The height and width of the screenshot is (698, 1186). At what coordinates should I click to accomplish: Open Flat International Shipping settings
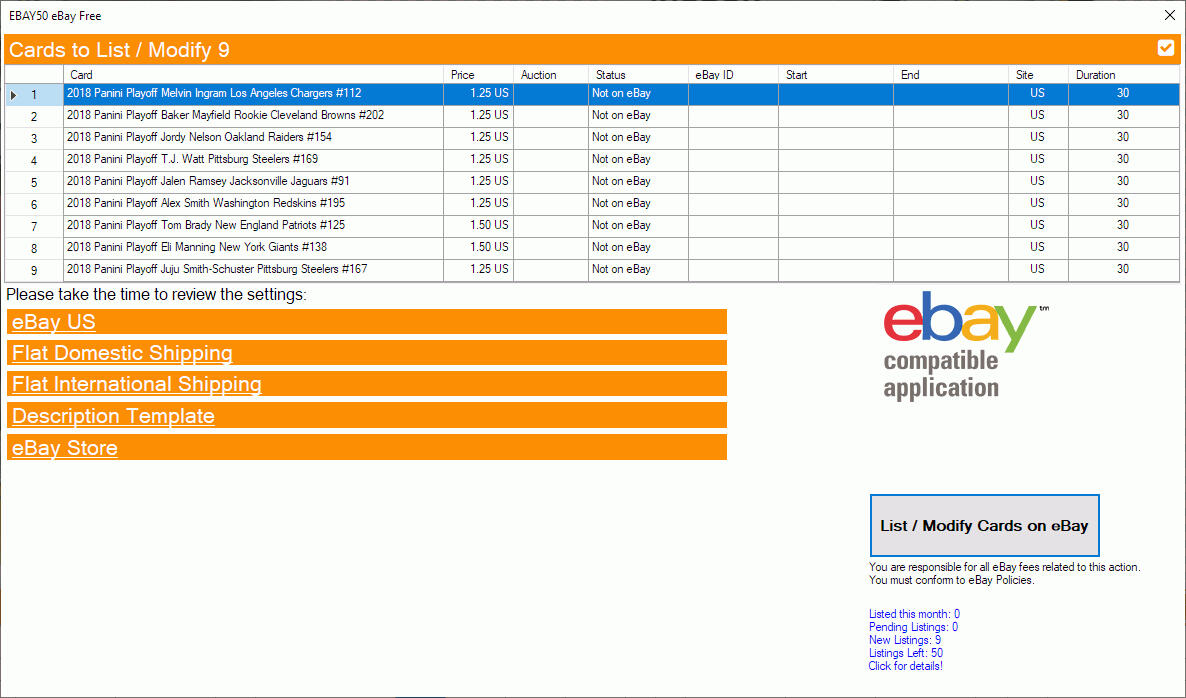136,384
